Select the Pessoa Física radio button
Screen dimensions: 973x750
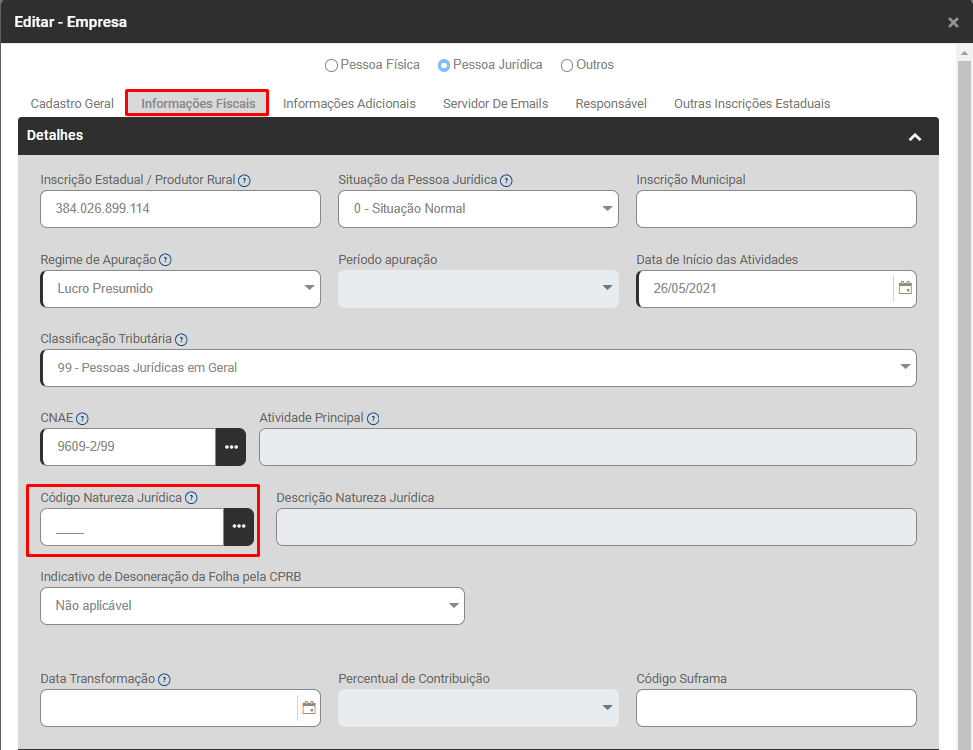pos(331,66)
